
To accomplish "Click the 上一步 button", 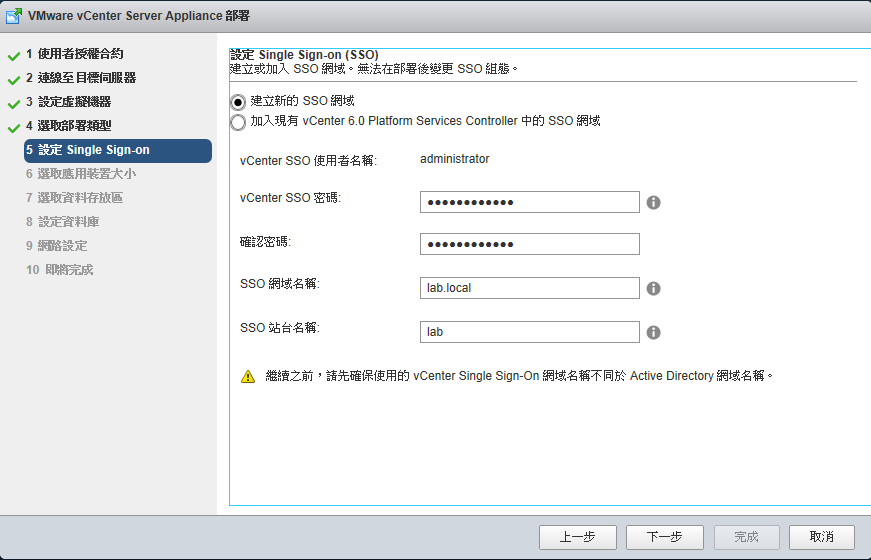I will [578, 537].
